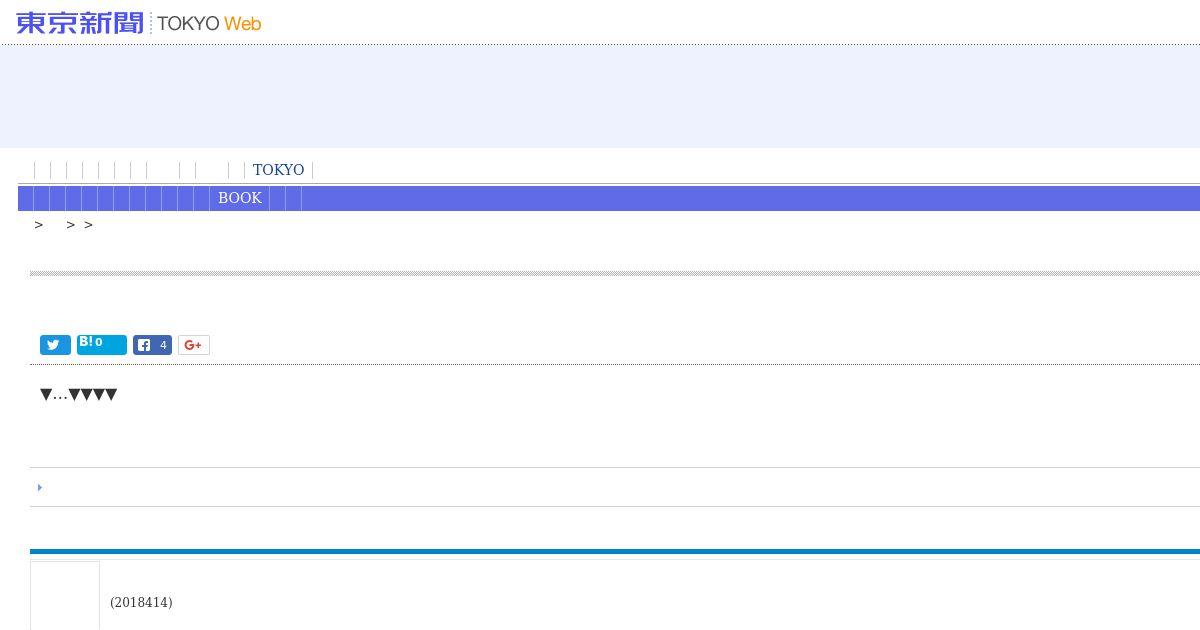Share the article via the Twitter bird button
The height and width of the screenshot is (630, 1200).
tap(55, 345)
